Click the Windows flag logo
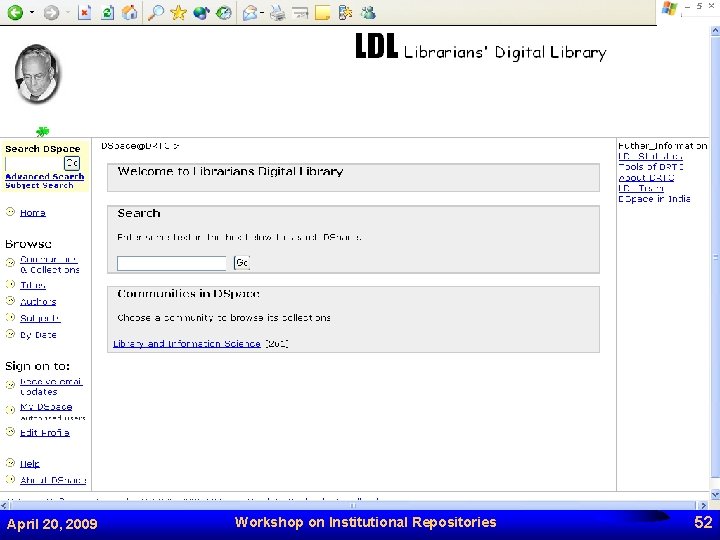This screenshot has width=720, height=540. click(669, 9)
